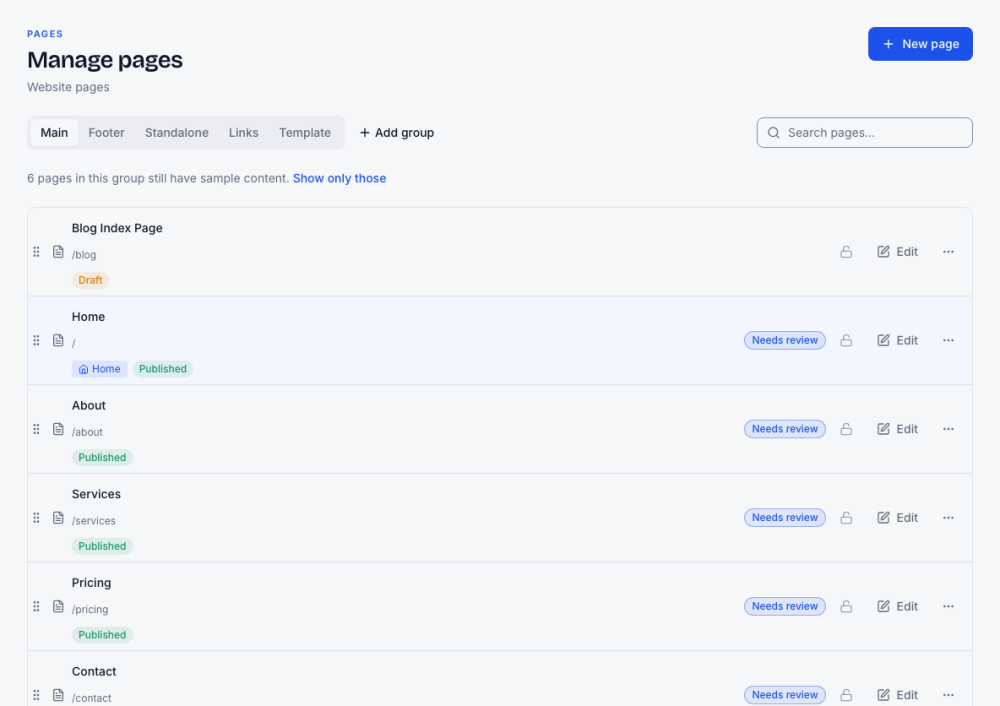This screenshot has height=706, width=1000.
Task: Toggle the lock on the Home page row
Action: 846,341
